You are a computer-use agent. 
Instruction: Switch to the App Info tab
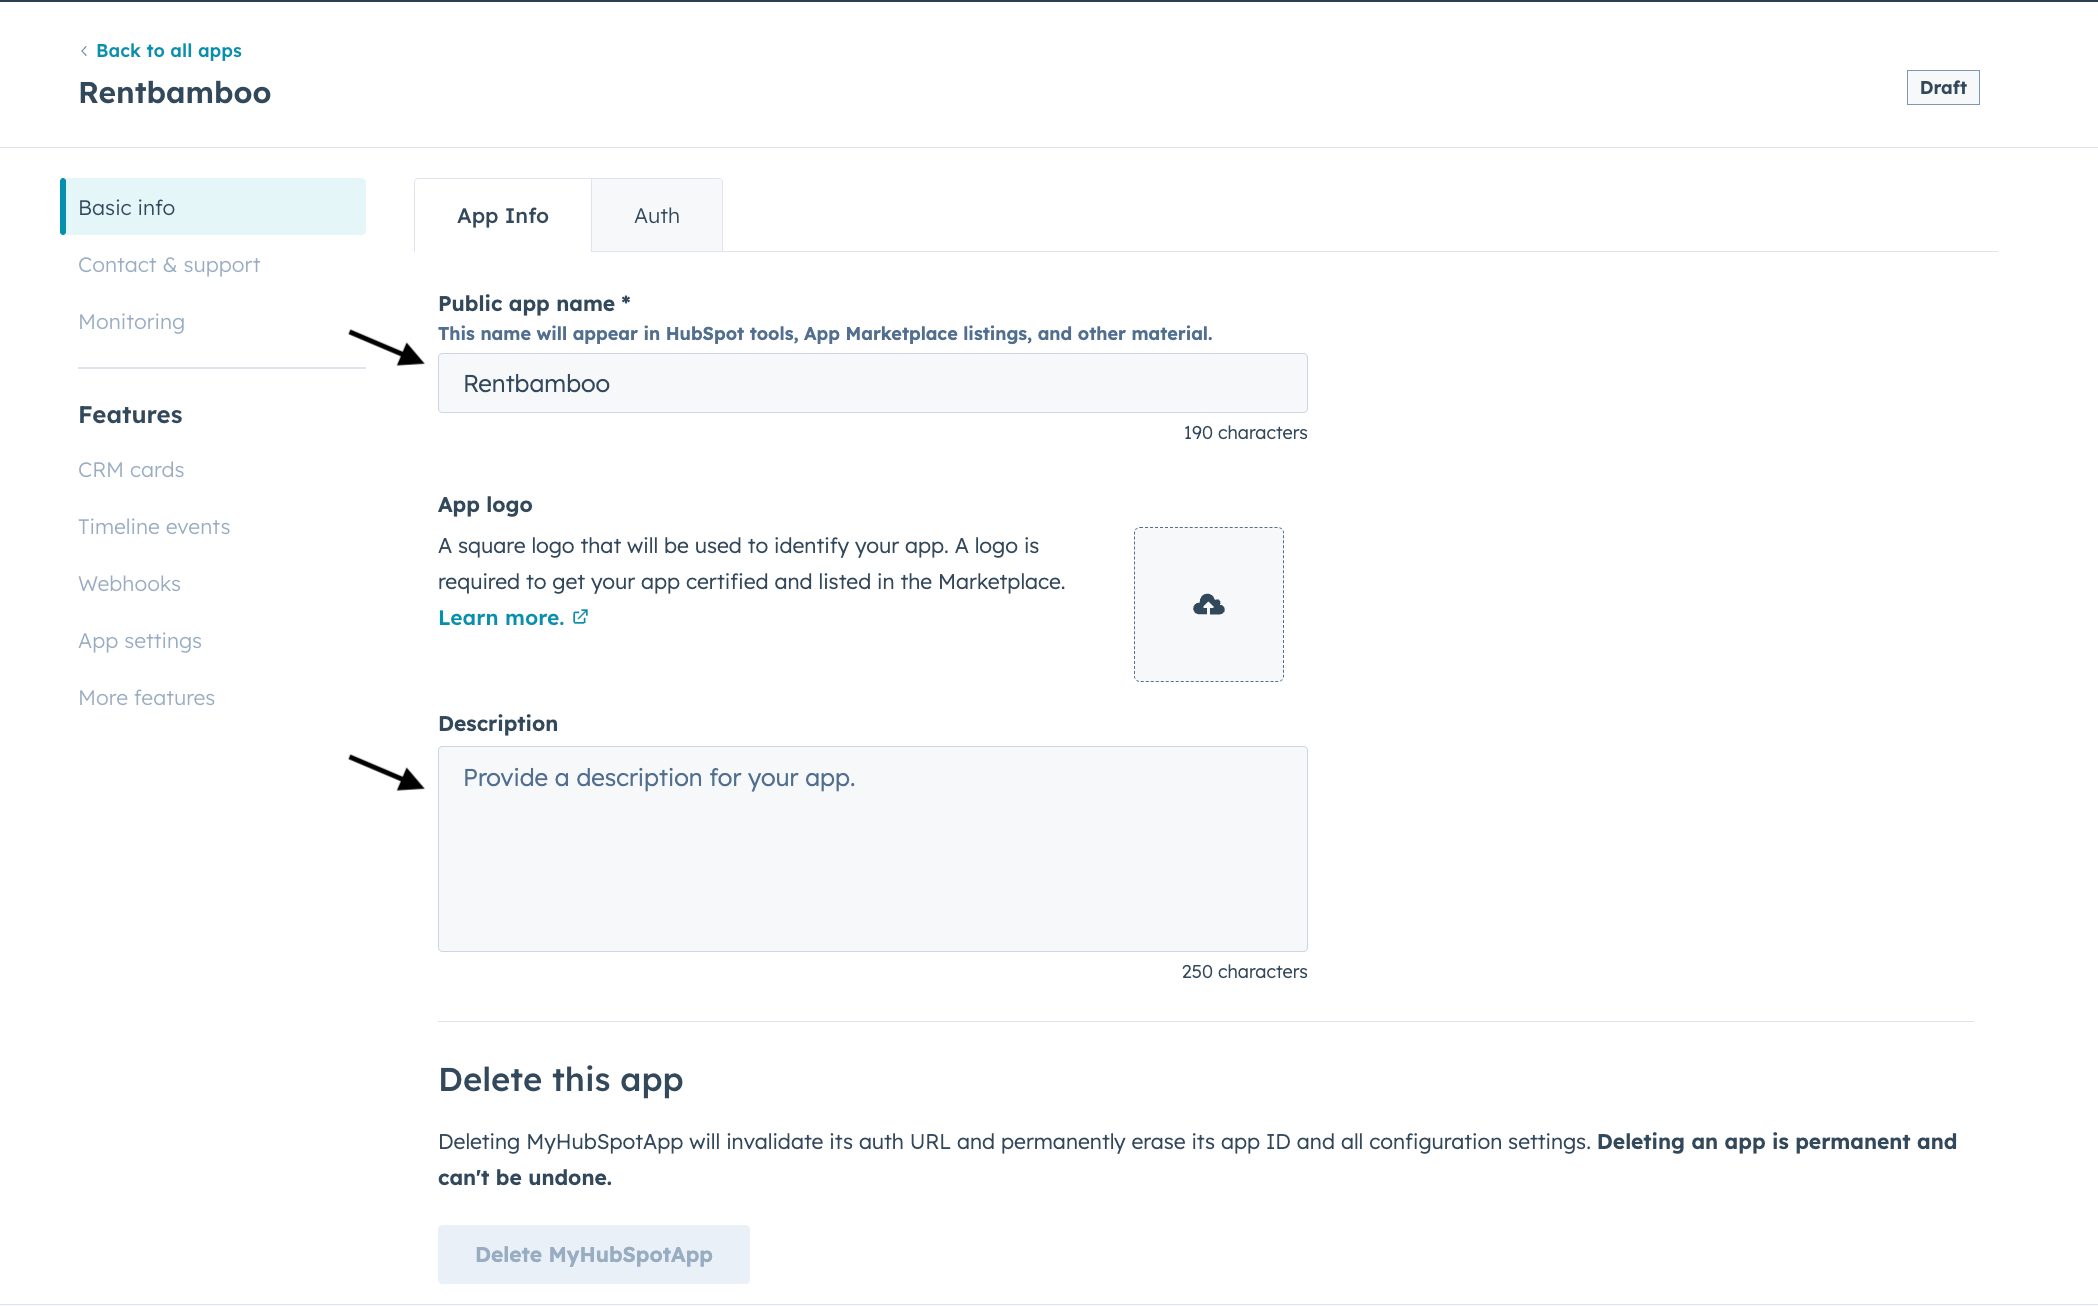[503, 215]
